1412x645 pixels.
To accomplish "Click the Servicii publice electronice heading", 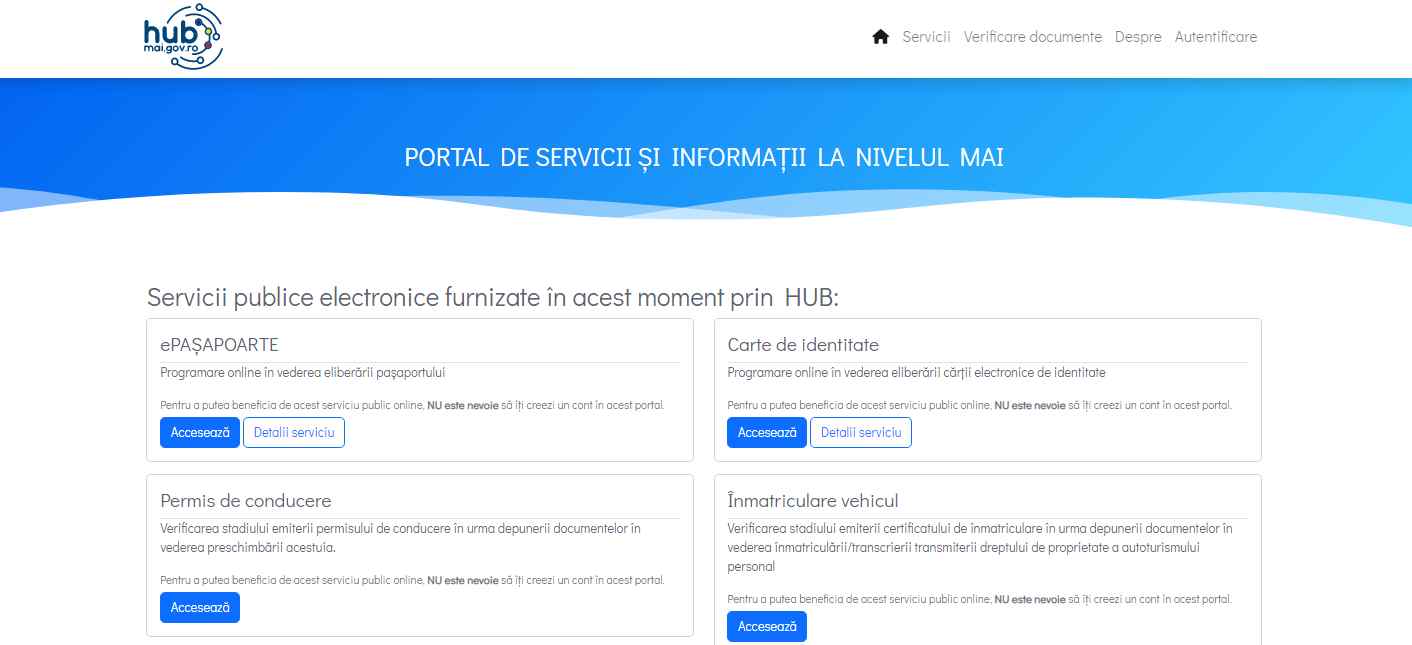I will coord(494,297).
